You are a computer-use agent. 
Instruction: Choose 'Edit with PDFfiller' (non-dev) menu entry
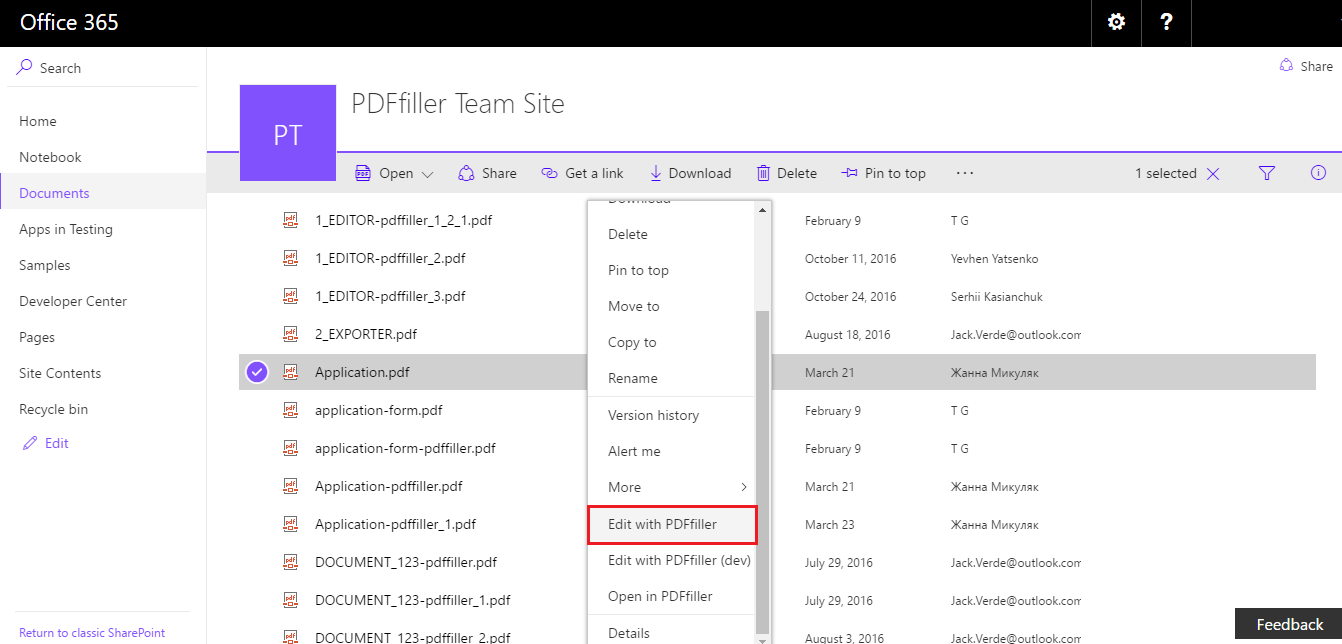tap(671, 524)
